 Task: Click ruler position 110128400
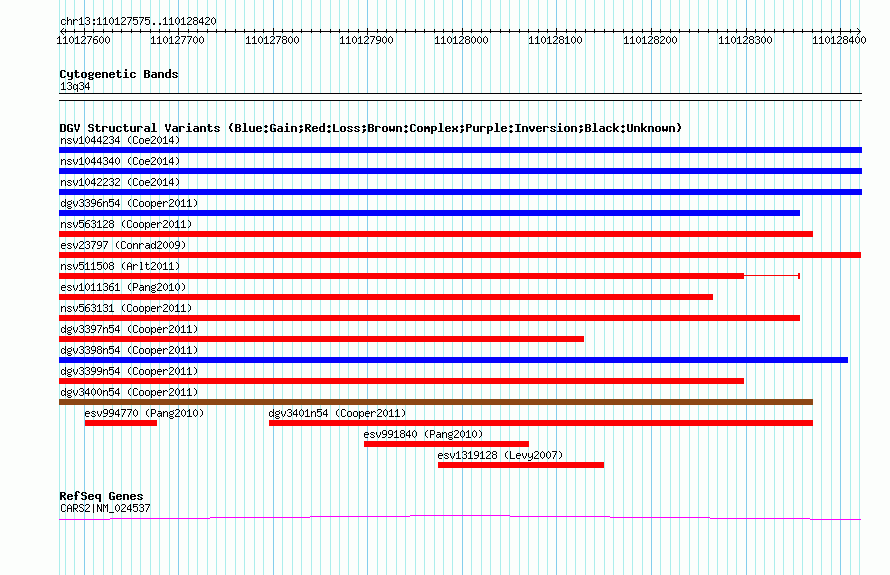[x=839, y=40]
